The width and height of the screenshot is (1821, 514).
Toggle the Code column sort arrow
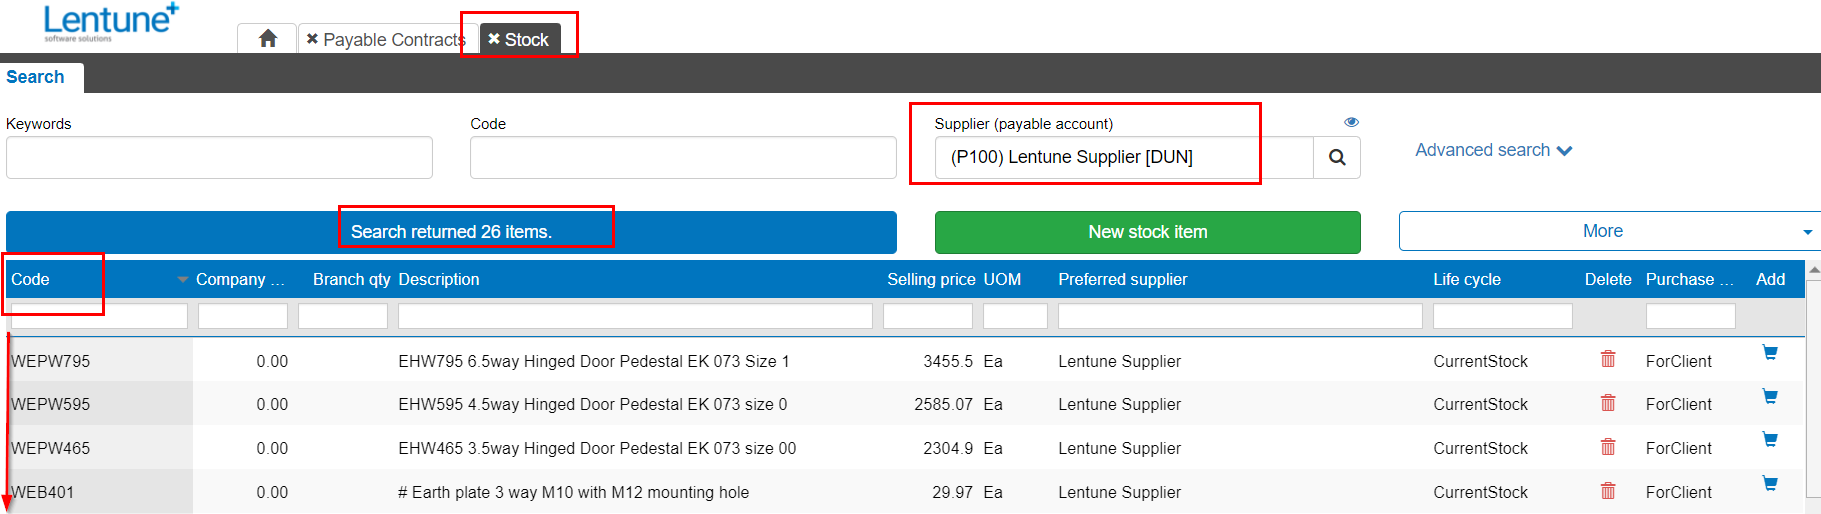(x=183, y=280)
